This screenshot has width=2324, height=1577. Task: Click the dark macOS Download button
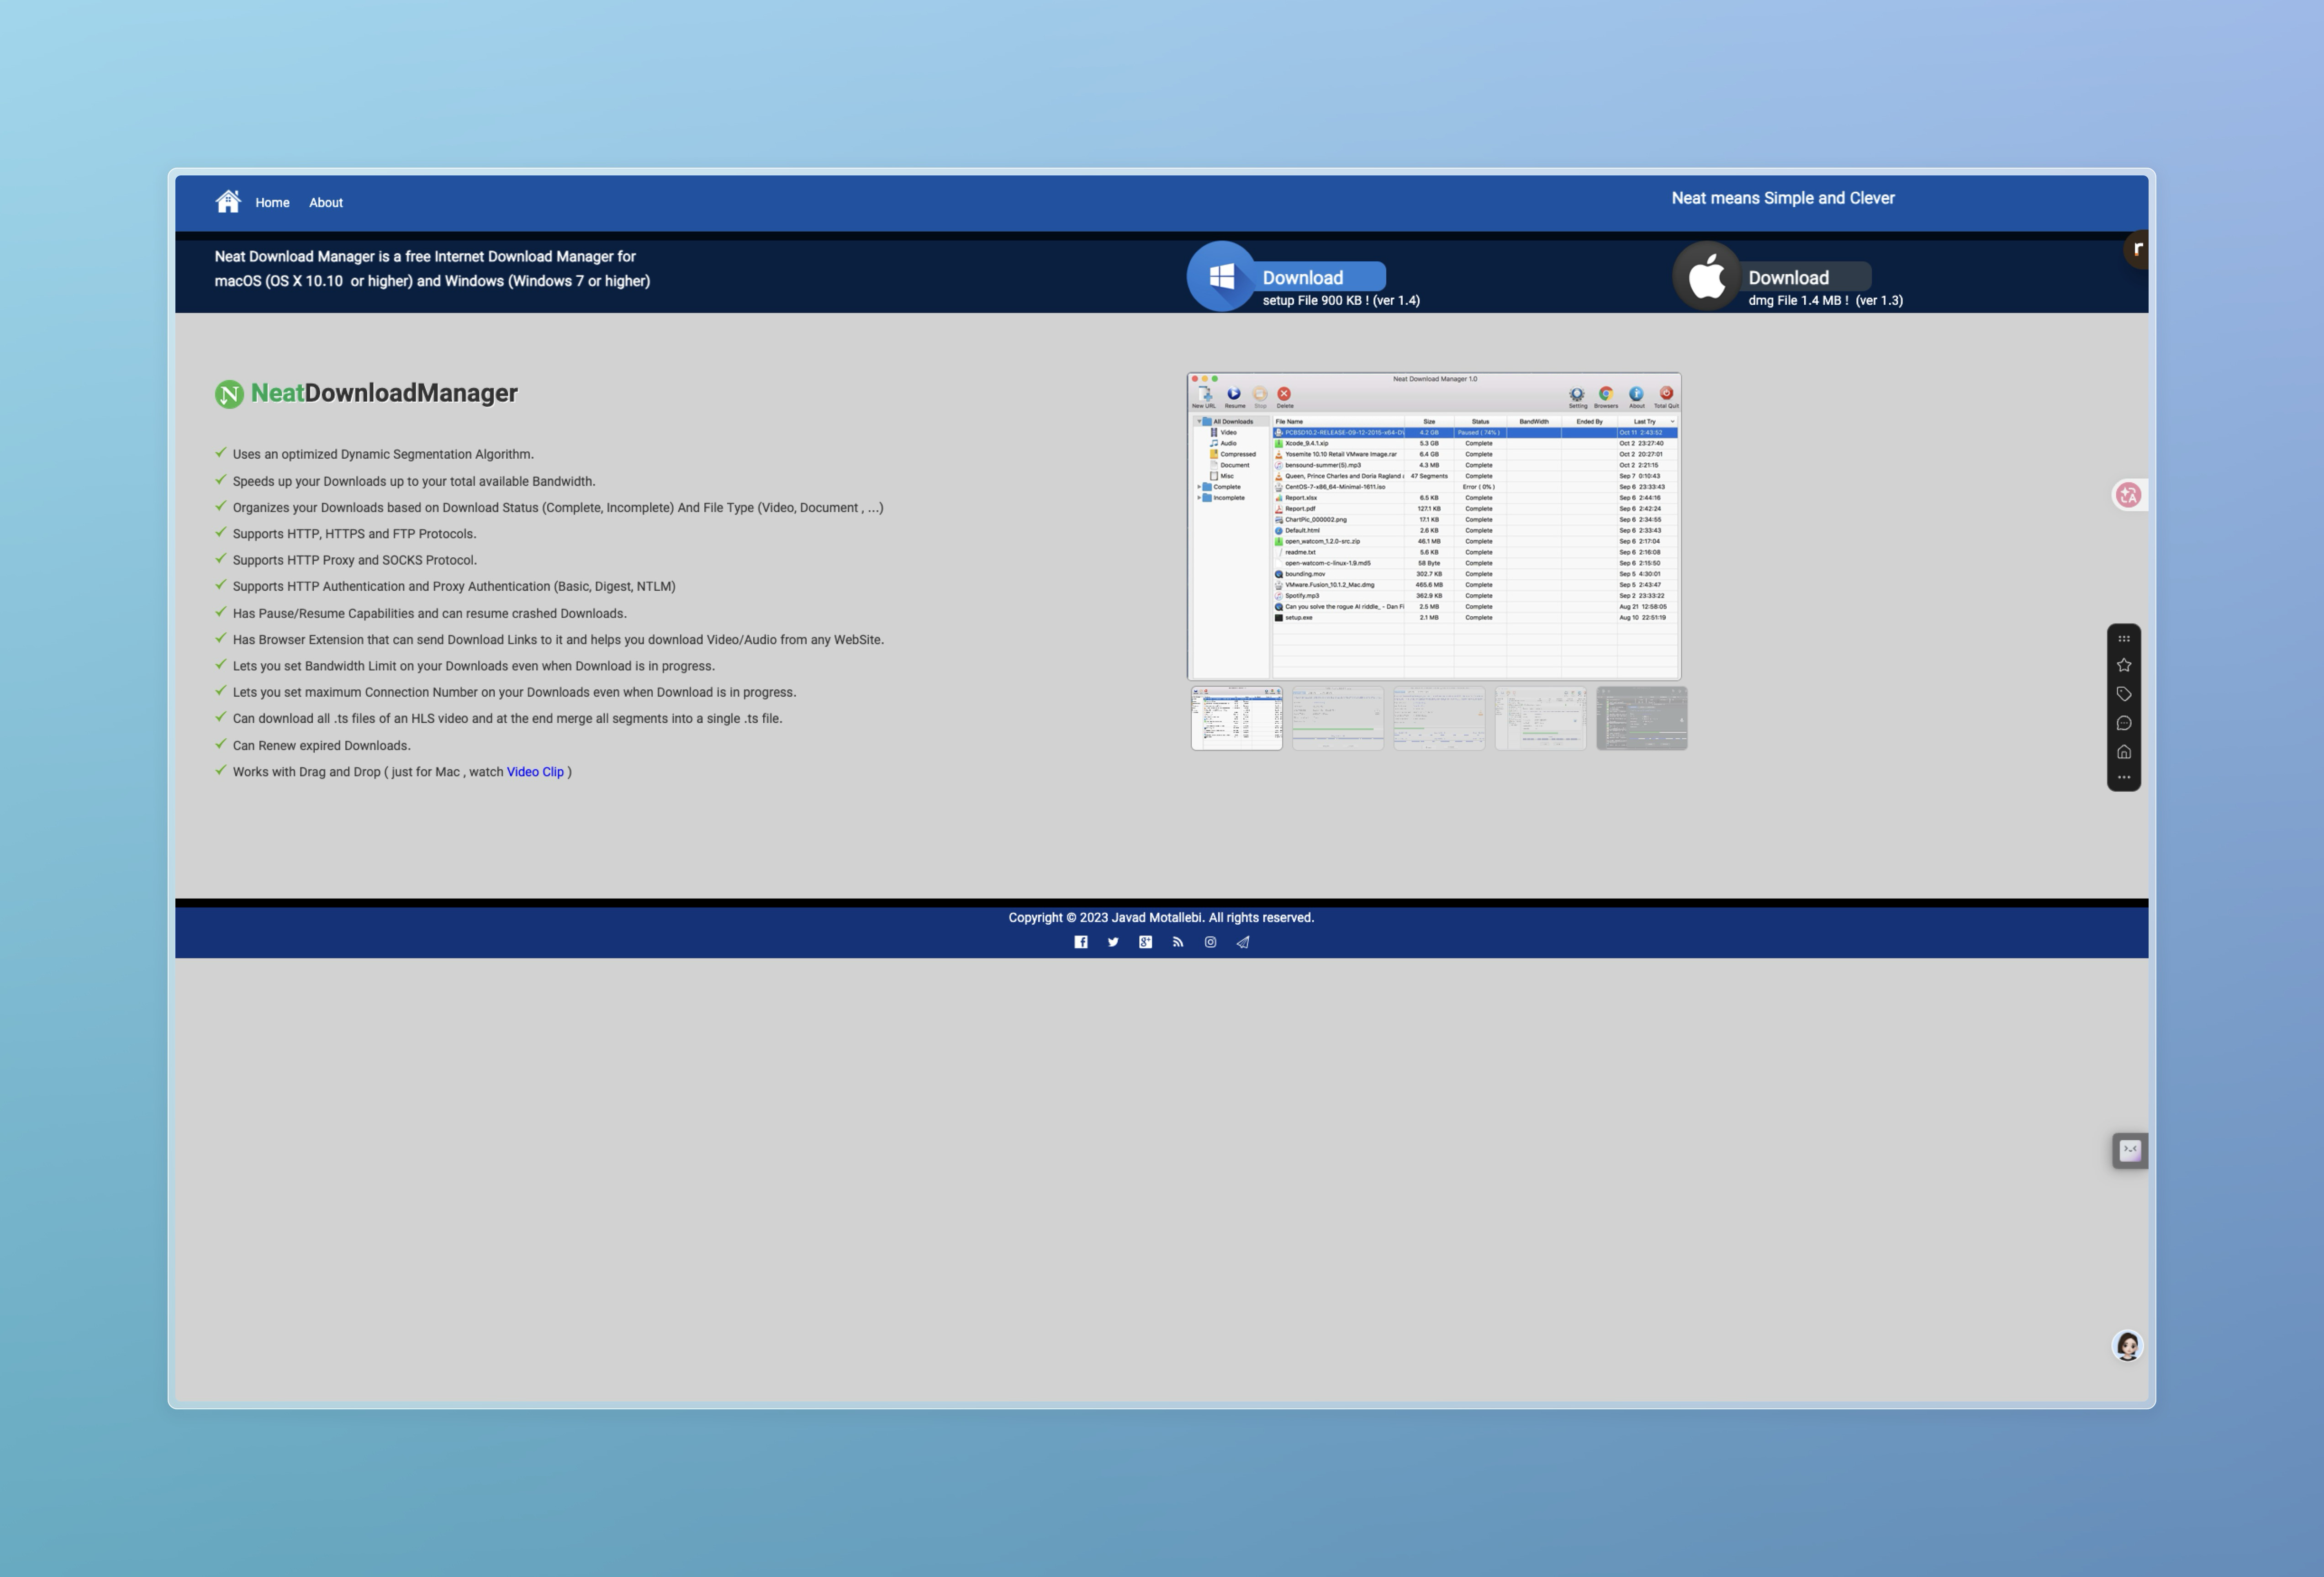tap(1807, 277)
